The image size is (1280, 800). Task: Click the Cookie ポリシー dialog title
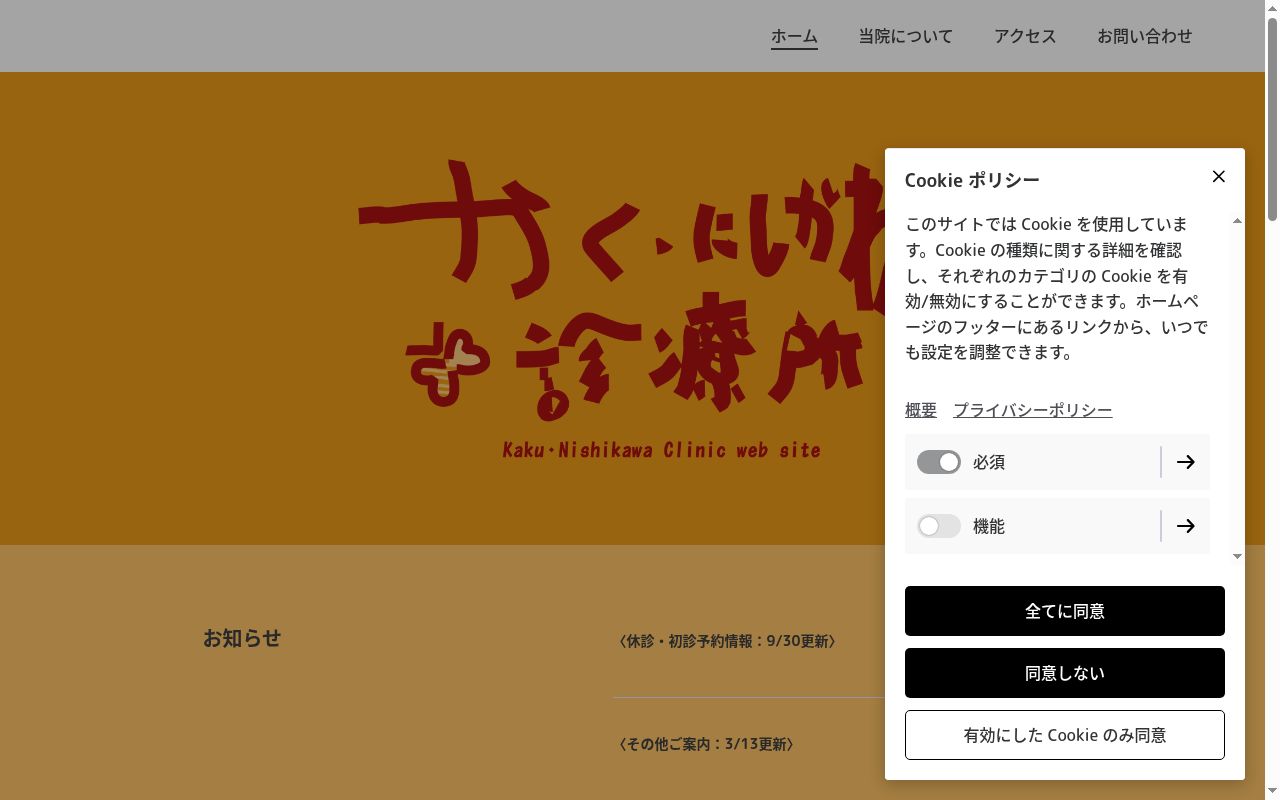click(x=972, y=180)
